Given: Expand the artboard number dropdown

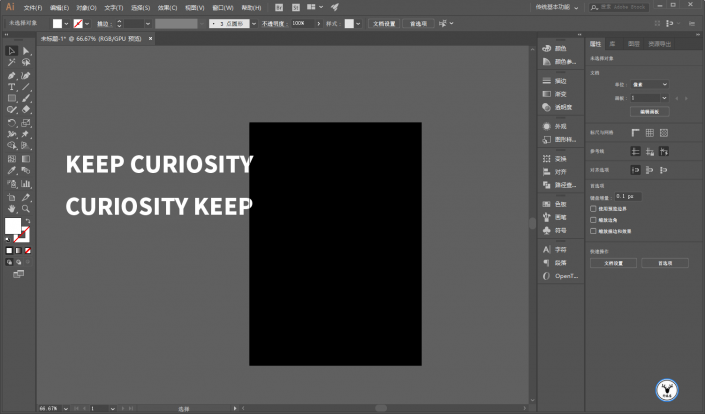Looking at the screenshot, I should click(664, 98).
